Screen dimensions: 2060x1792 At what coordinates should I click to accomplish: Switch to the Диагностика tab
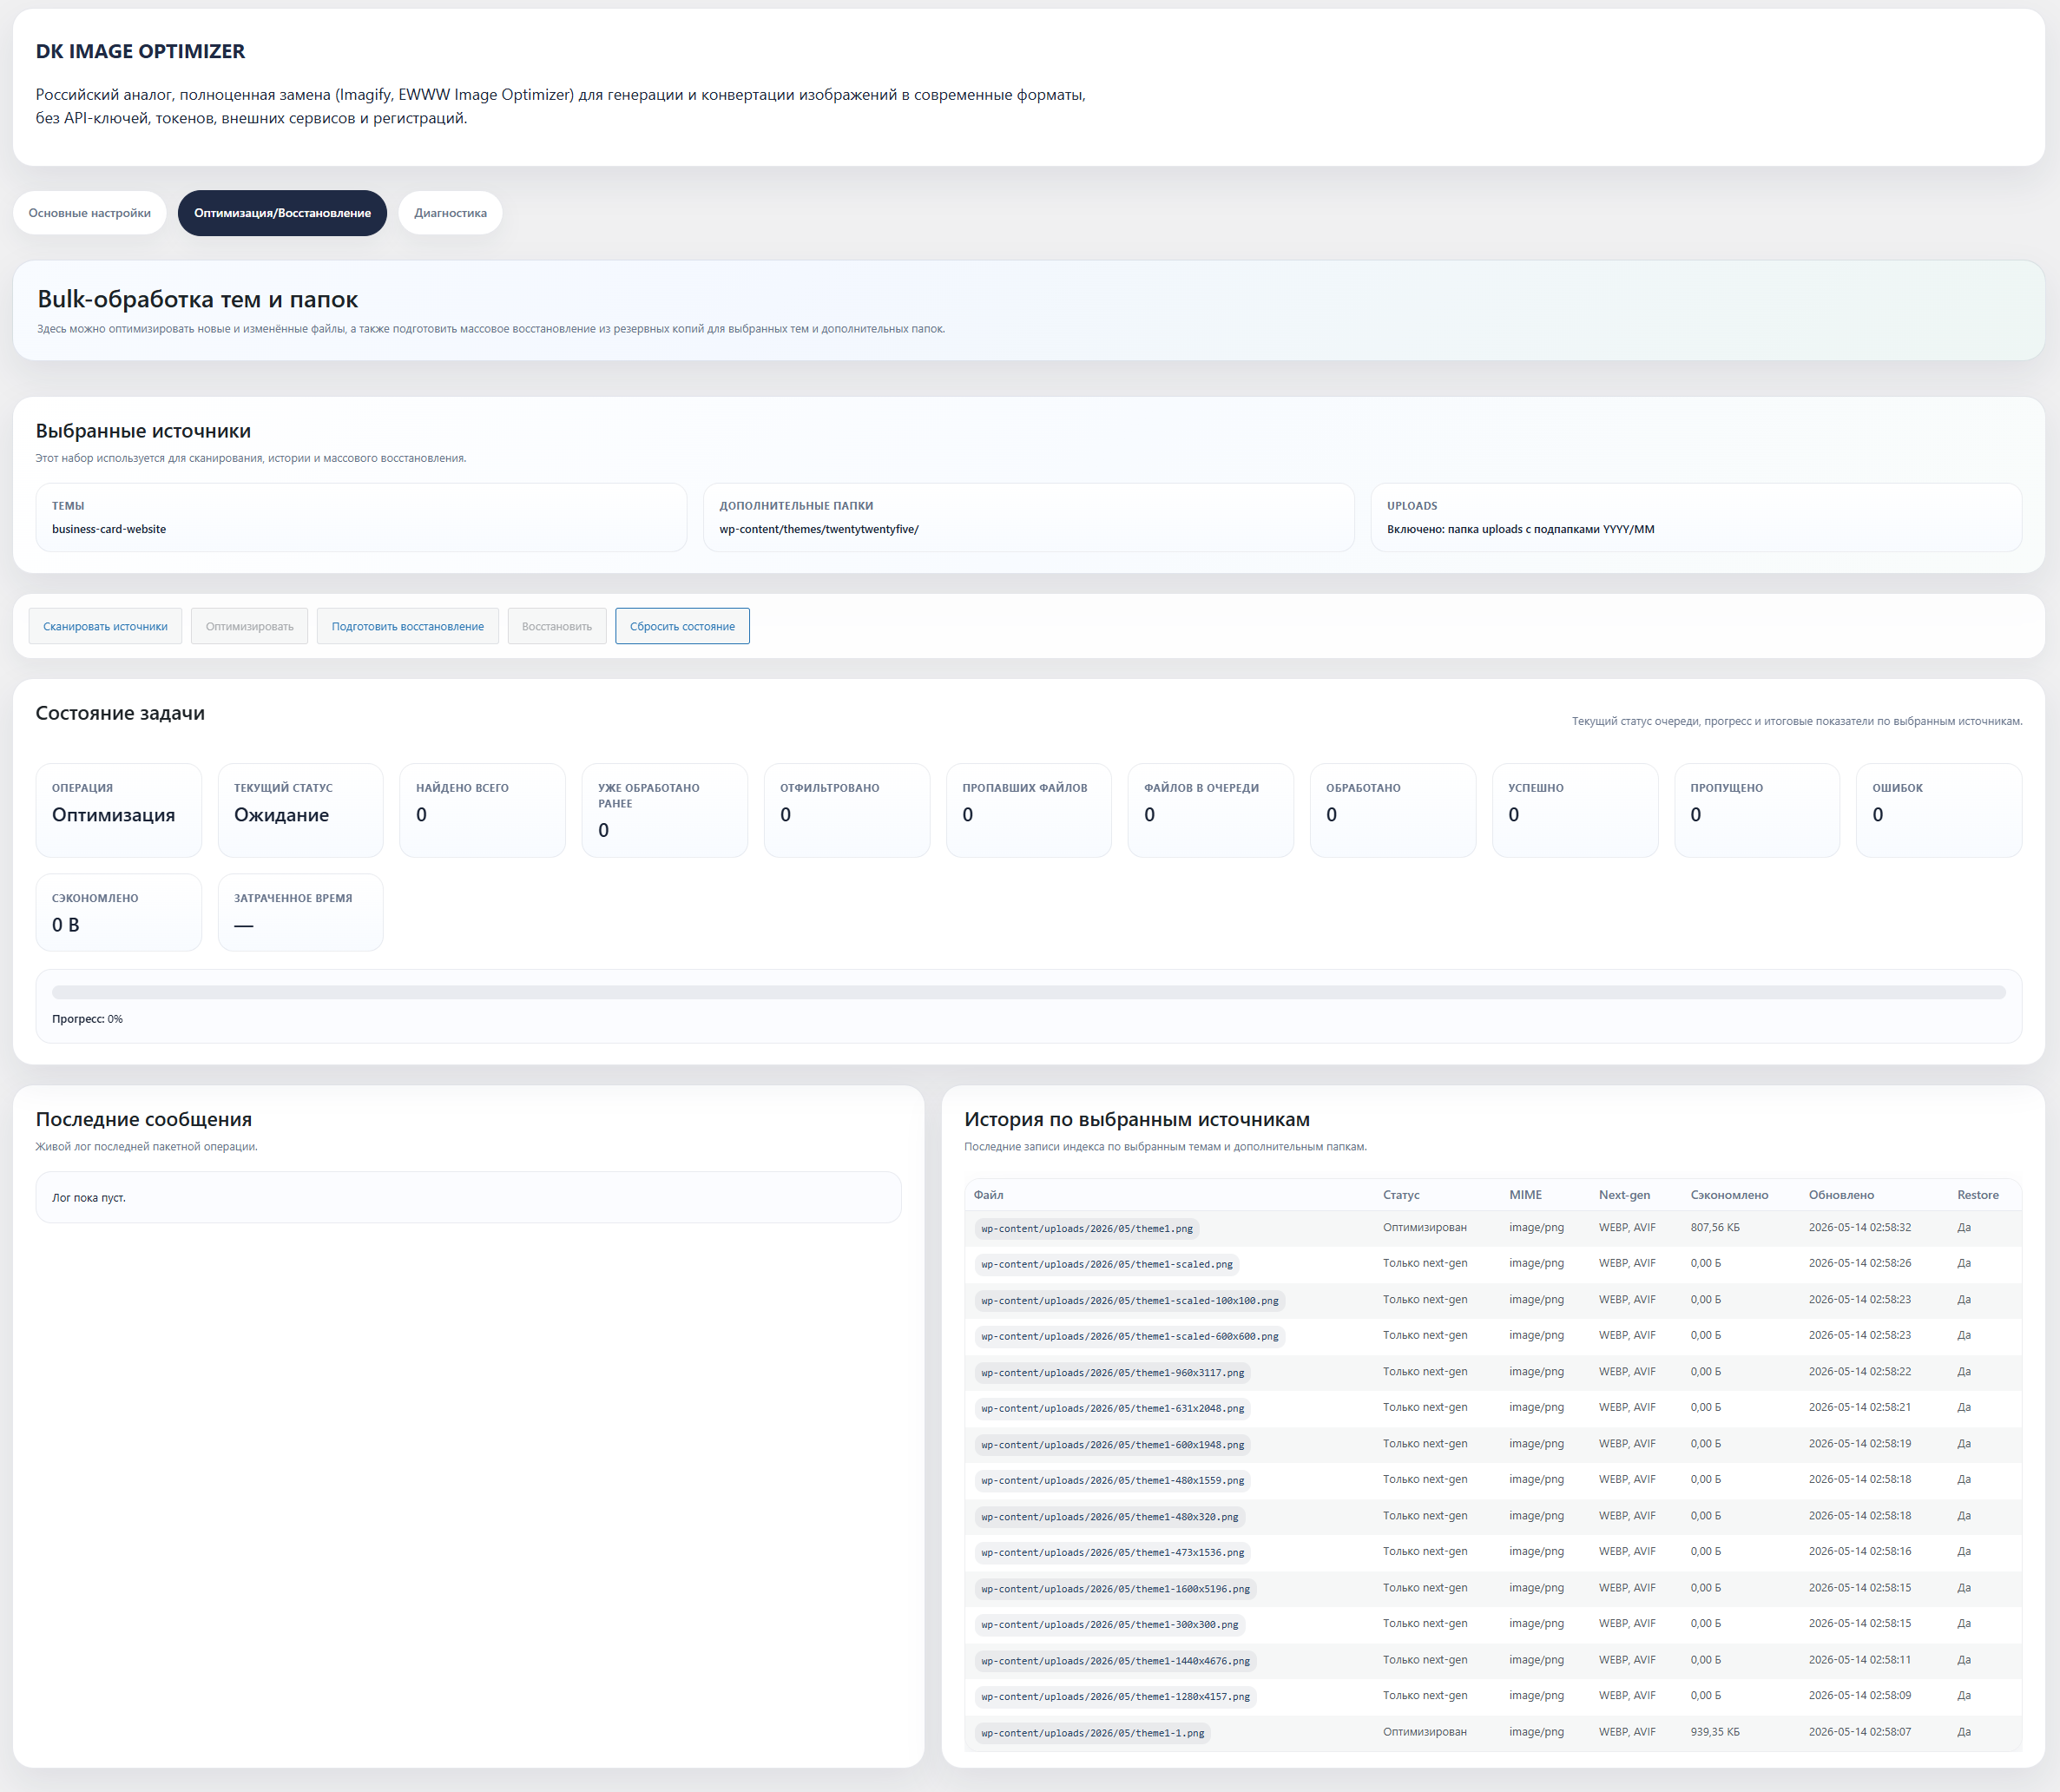click(x=450, y=213)
